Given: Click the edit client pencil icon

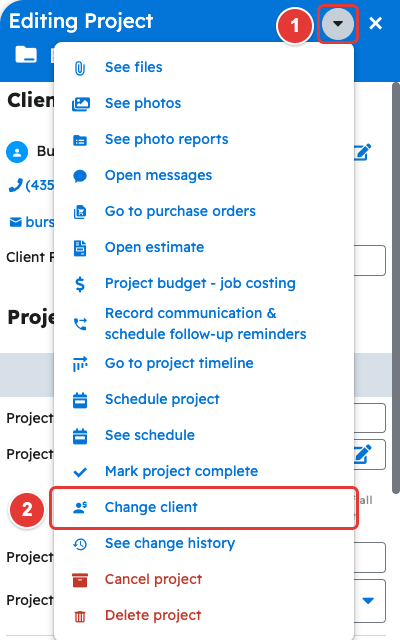Looking at the screenshot, I should (x=362, y=152).
